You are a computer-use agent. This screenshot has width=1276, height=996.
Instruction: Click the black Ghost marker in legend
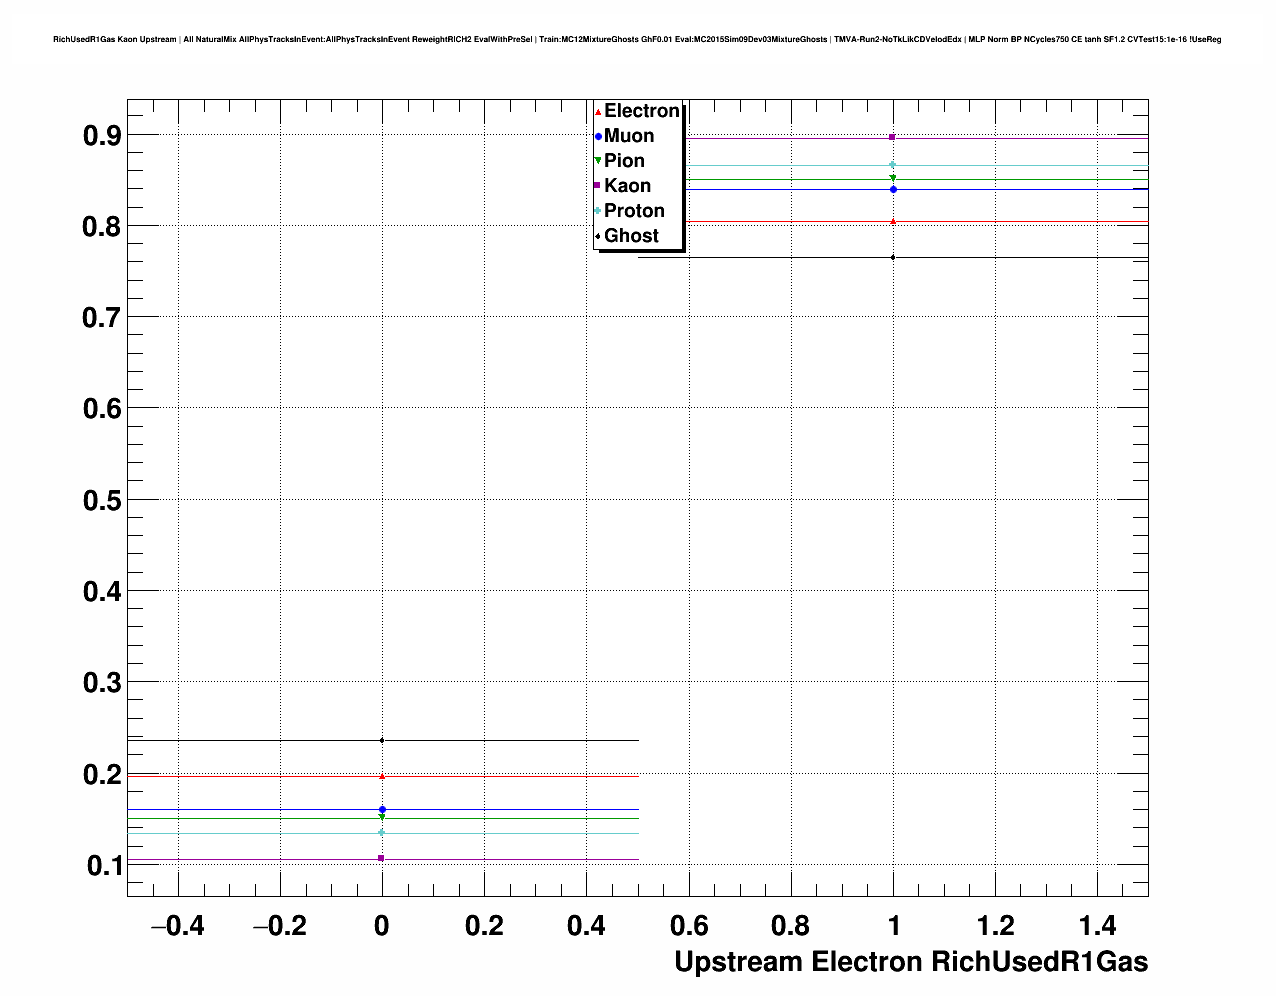pos(598,236)
